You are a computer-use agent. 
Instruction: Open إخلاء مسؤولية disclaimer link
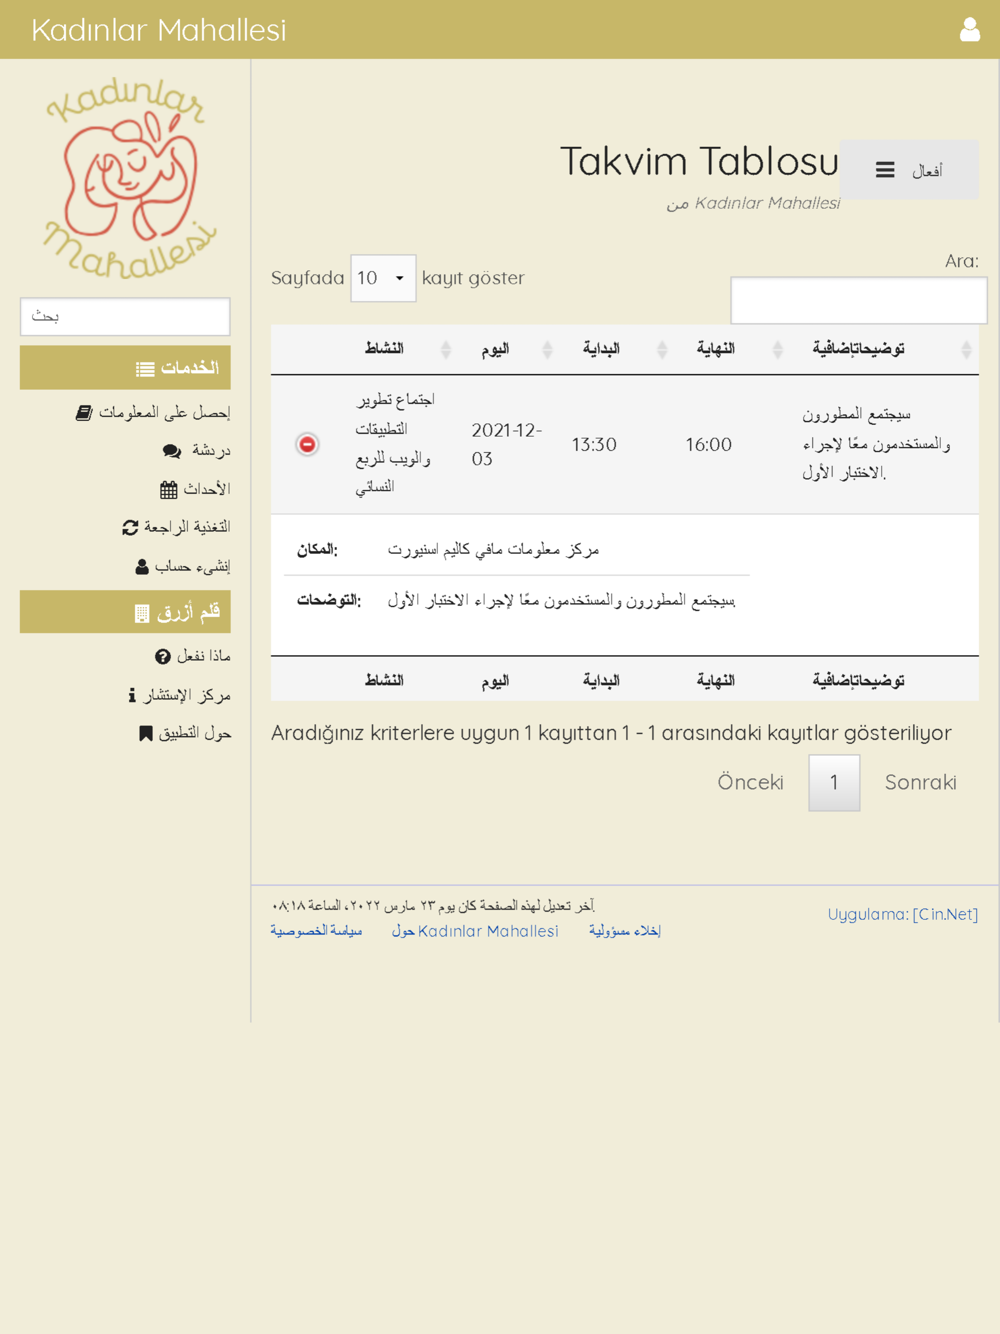pos(625,931)
